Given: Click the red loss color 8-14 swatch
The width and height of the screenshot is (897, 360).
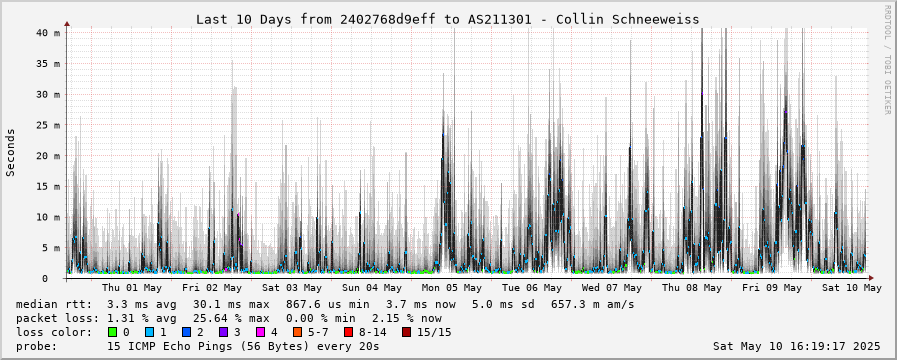Looking at the screenshot, I should 348,332.
